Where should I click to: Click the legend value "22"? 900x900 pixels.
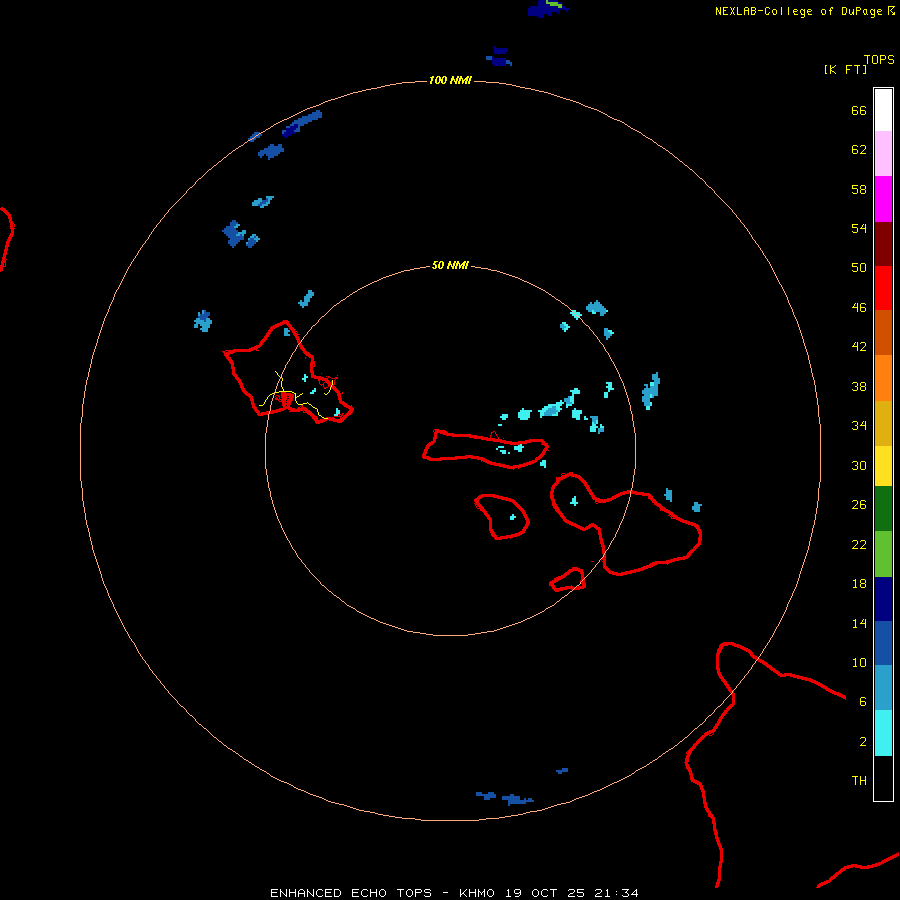click(859, 544)
